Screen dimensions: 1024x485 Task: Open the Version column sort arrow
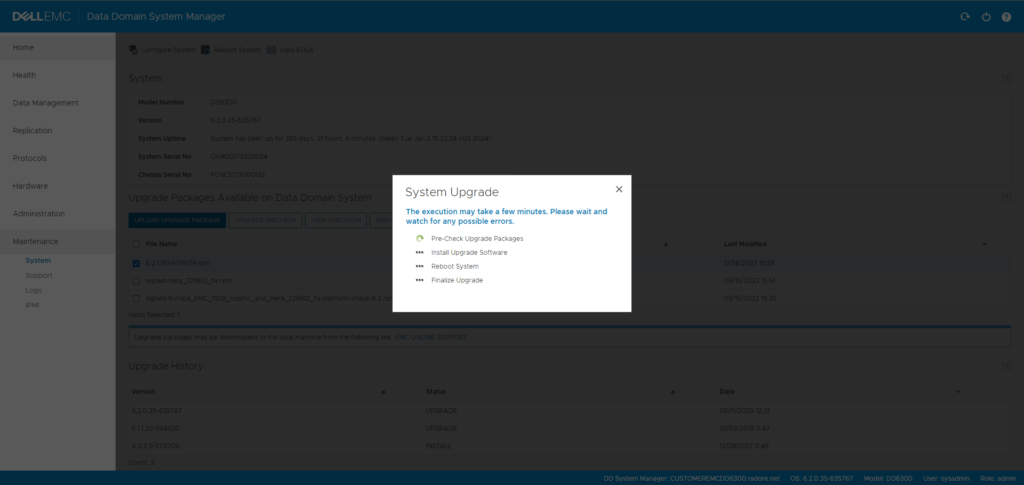tap(383, 392)
